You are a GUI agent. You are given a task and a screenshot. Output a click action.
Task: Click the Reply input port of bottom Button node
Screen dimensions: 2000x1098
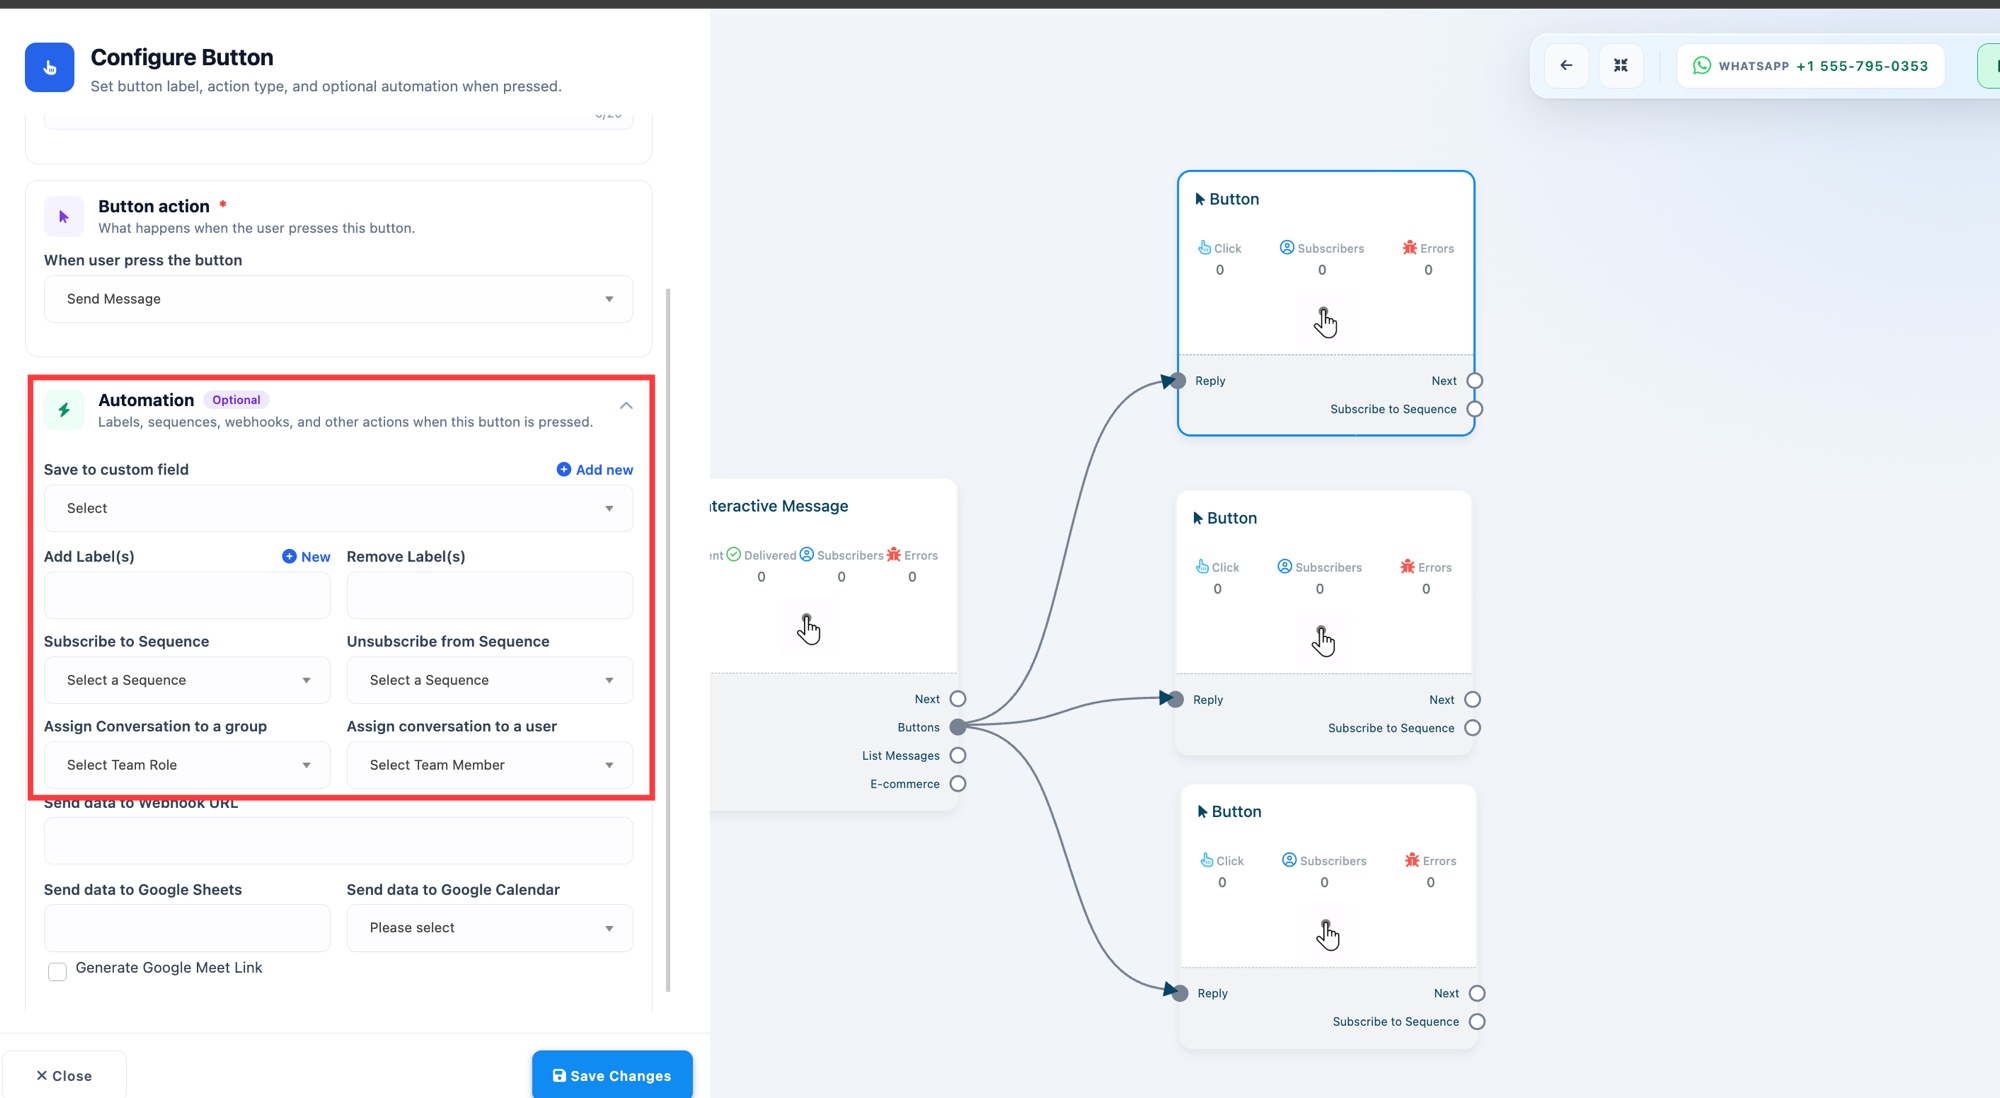(x=1180, y=994)
